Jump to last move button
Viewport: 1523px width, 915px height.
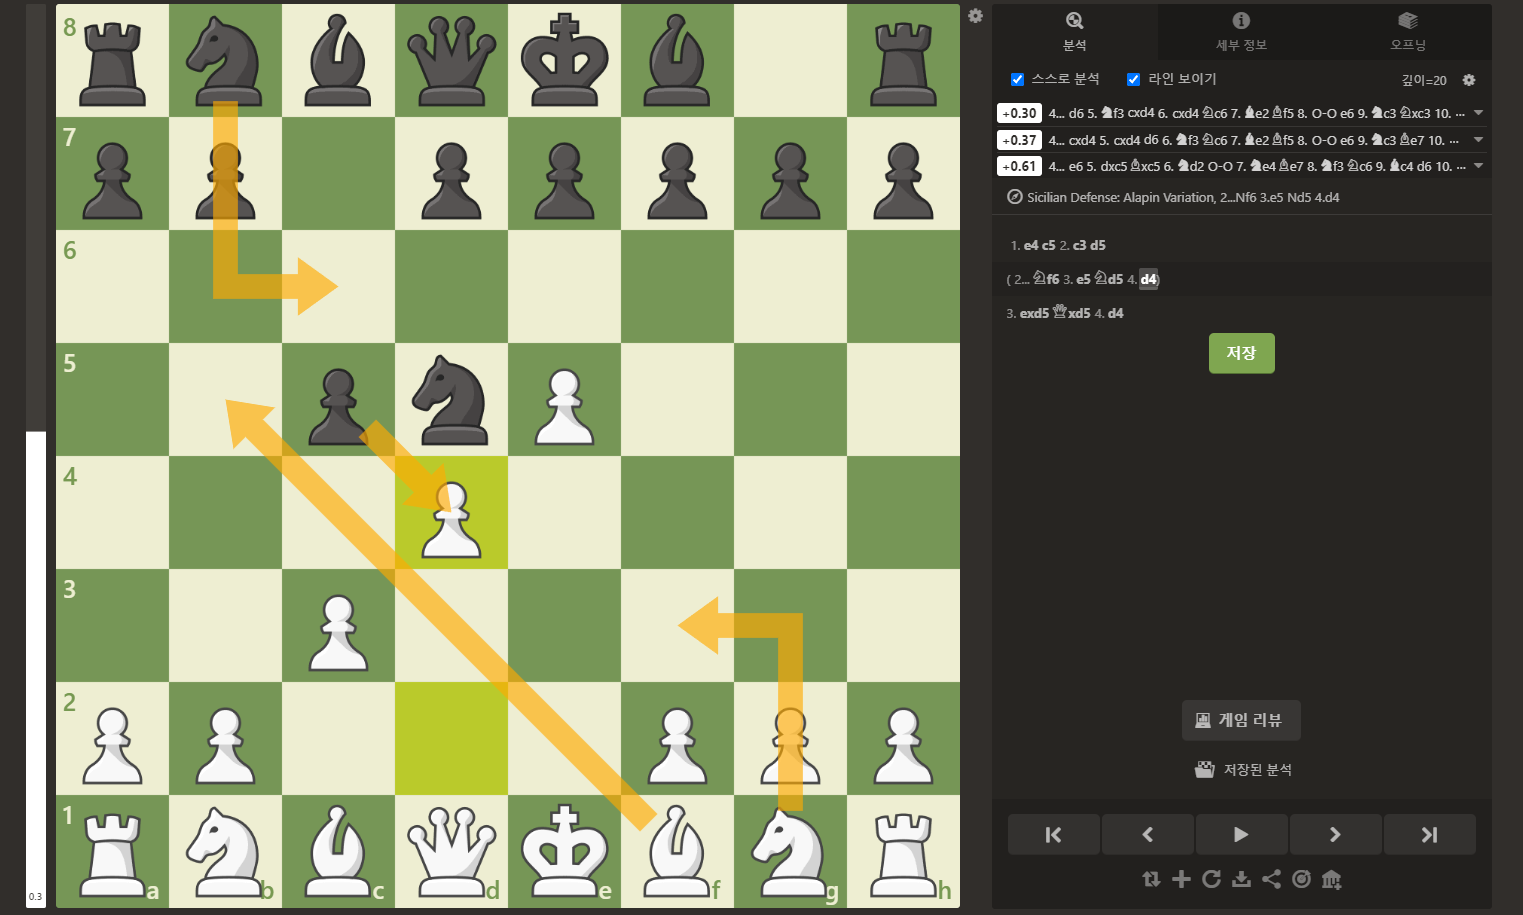[1429, 834]
